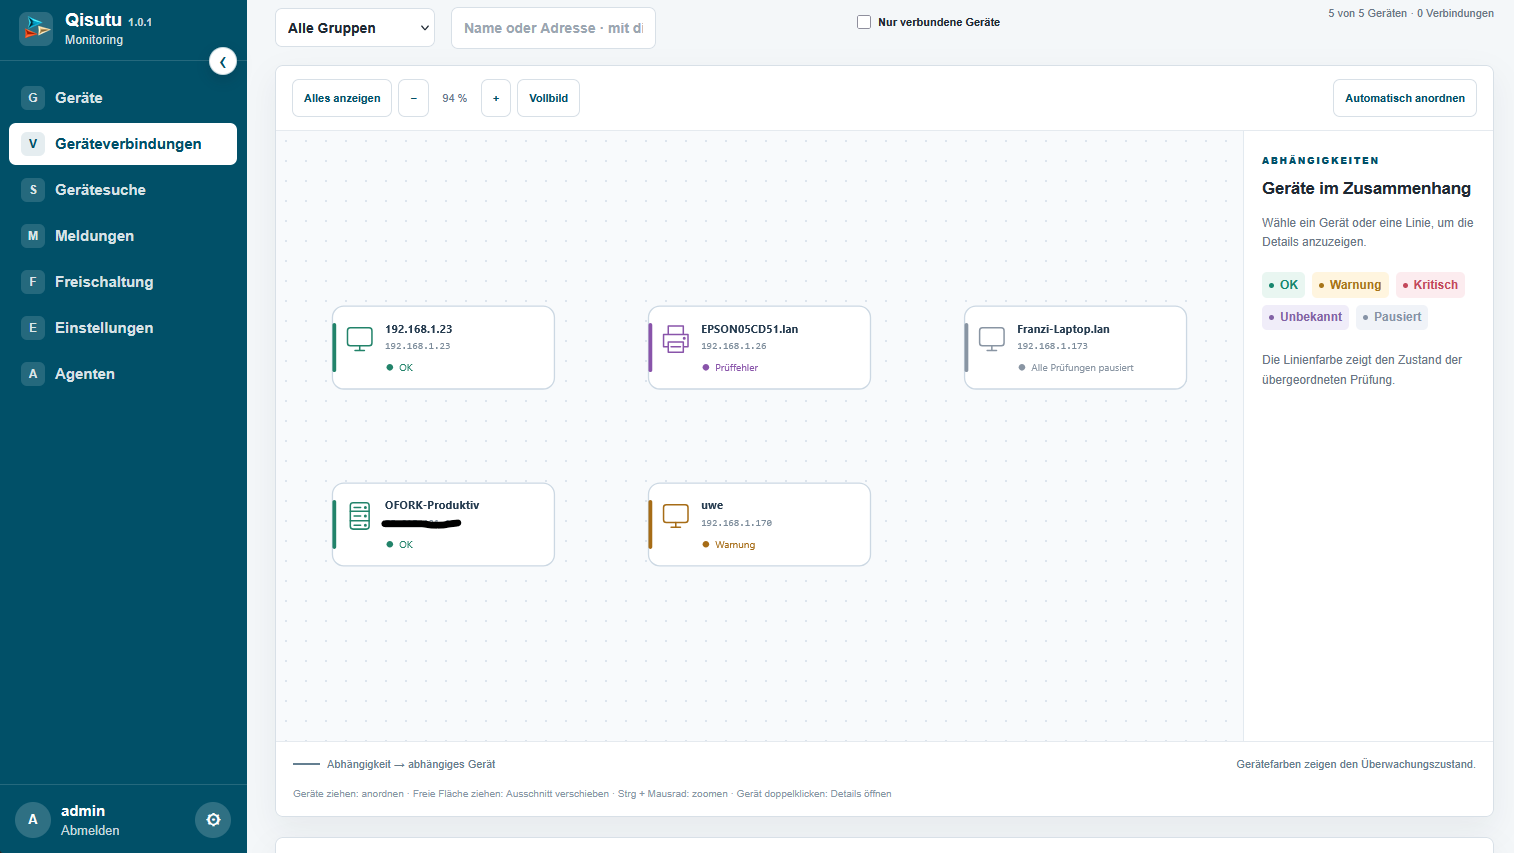Screen dimensions: 1514x853
Task: Open settings gear icon next to admin
Action: 213,820
